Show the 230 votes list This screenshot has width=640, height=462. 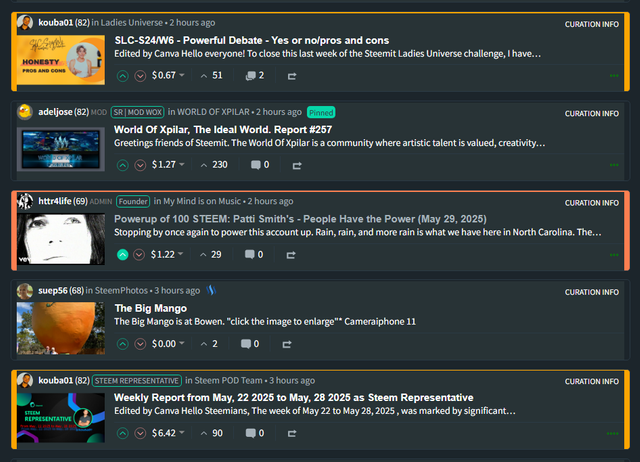point(214,165)
